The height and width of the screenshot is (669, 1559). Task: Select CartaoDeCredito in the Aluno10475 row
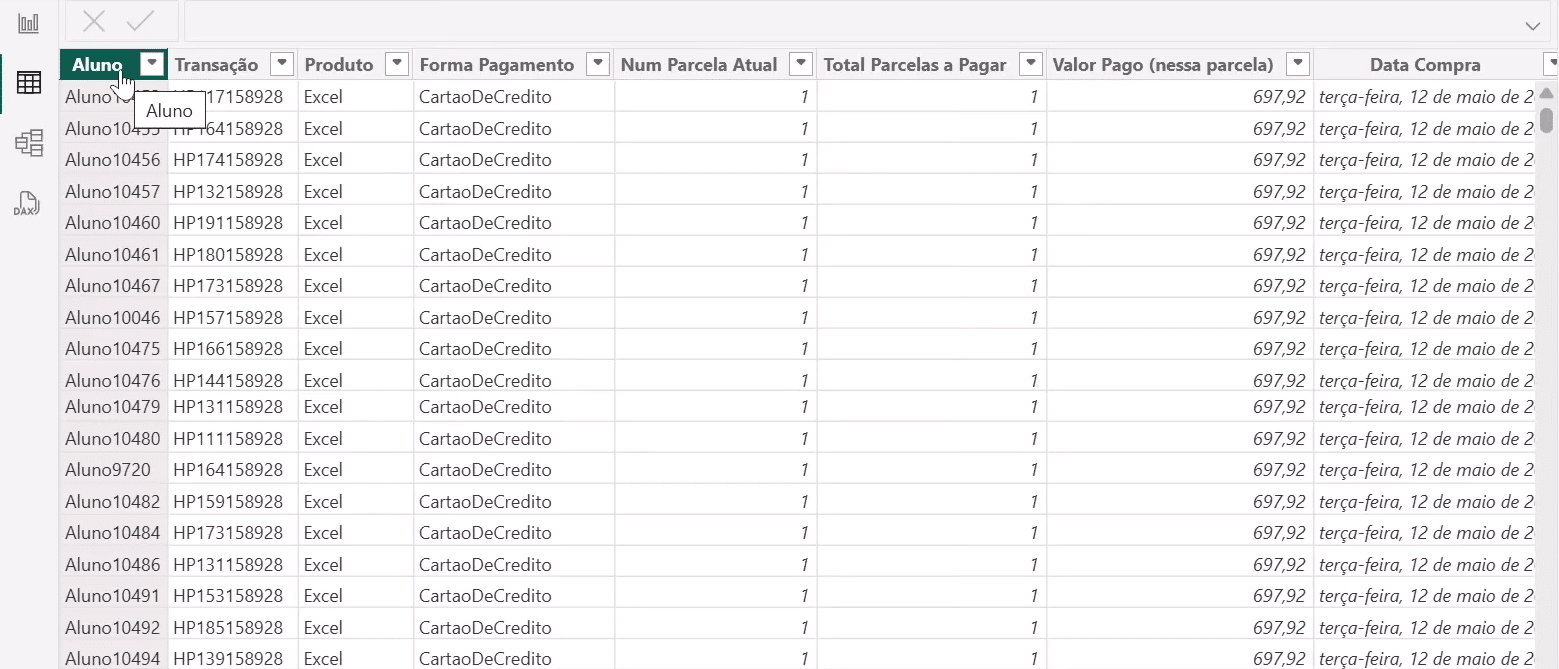(x=514, y=349)
